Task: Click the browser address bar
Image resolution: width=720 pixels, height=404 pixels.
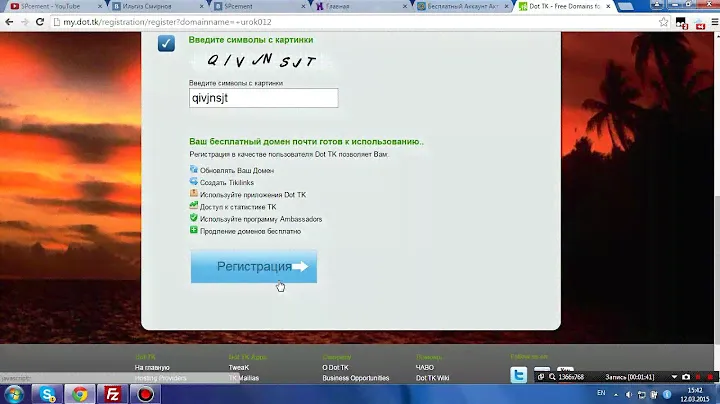Action: click(x=300, y=21)
